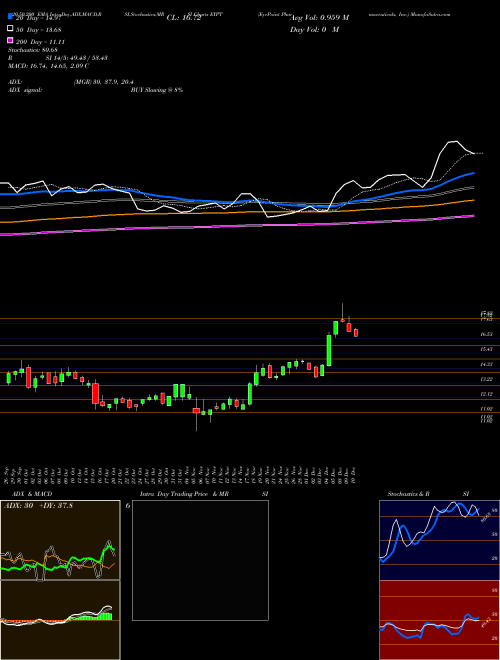This screenshot has height=660, width=500.
Task: Open the red RSI chart panel
Action: 439,620
